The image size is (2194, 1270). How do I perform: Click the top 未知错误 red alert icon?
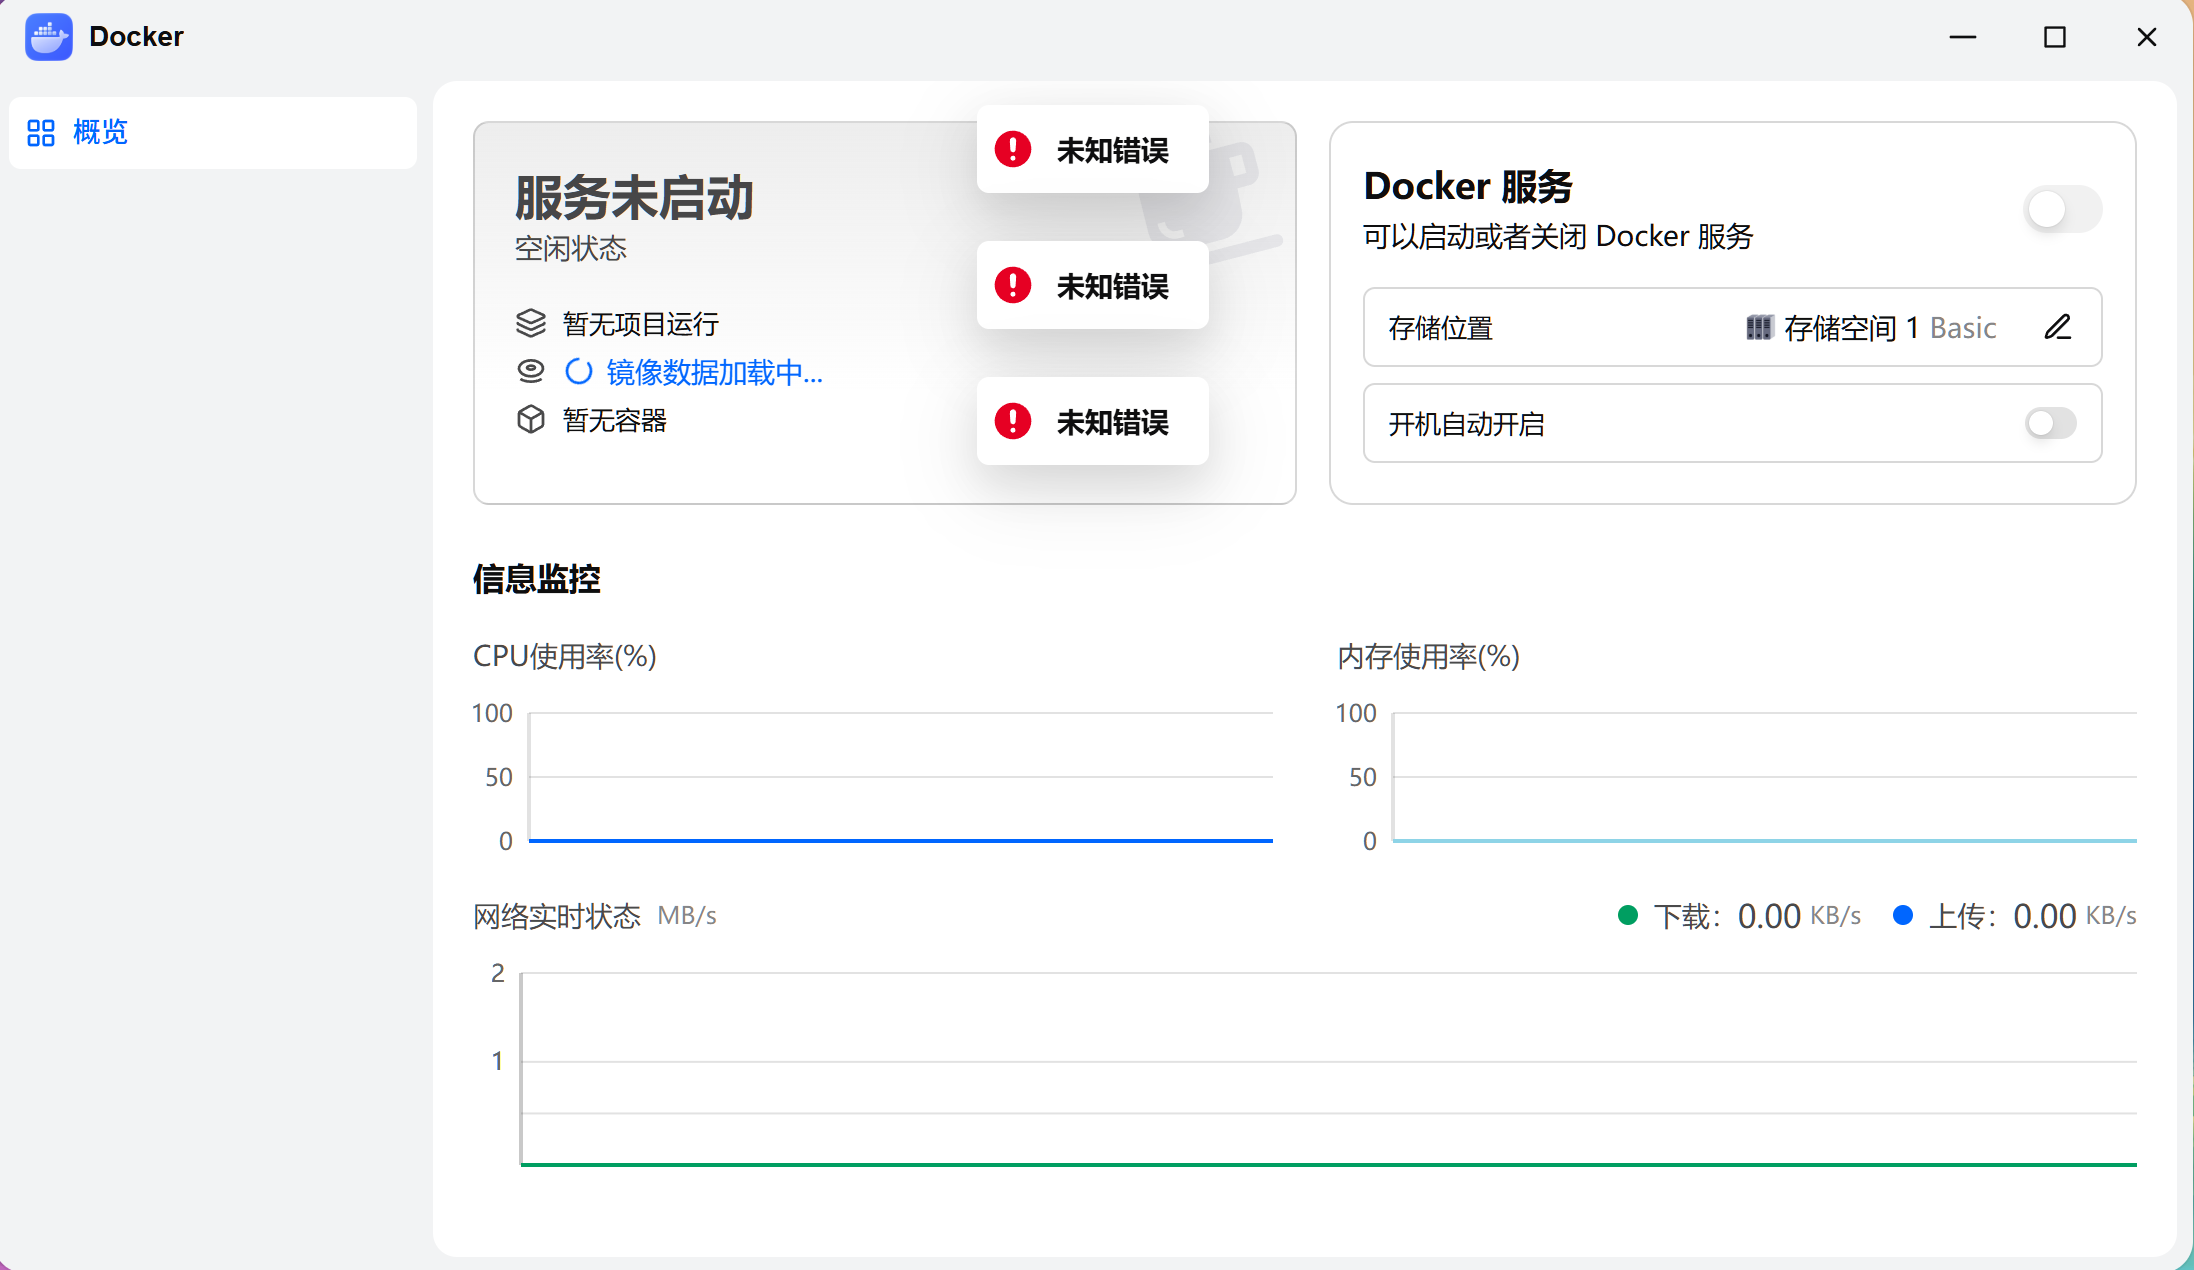[x=1013, y=149]
